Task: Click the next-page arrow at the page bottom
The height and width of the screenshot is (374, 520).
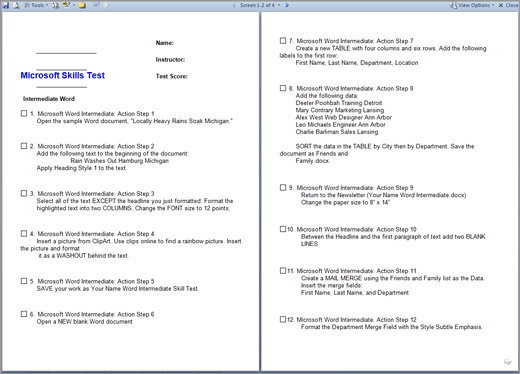Action: pos(508,361)
